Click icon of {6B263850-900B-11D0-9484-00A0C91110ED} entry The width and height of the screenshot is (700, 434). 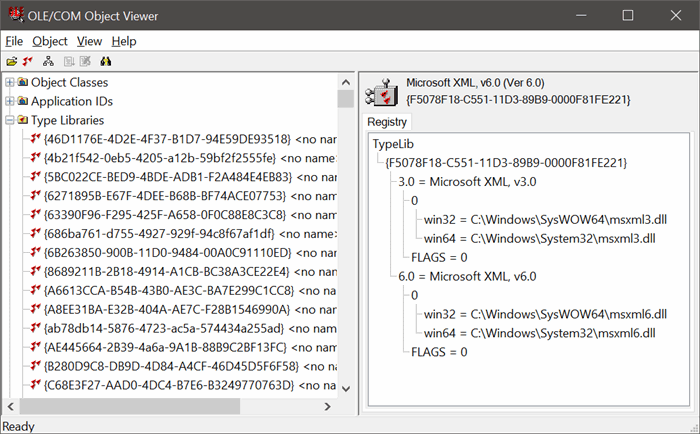pos(36,252)
